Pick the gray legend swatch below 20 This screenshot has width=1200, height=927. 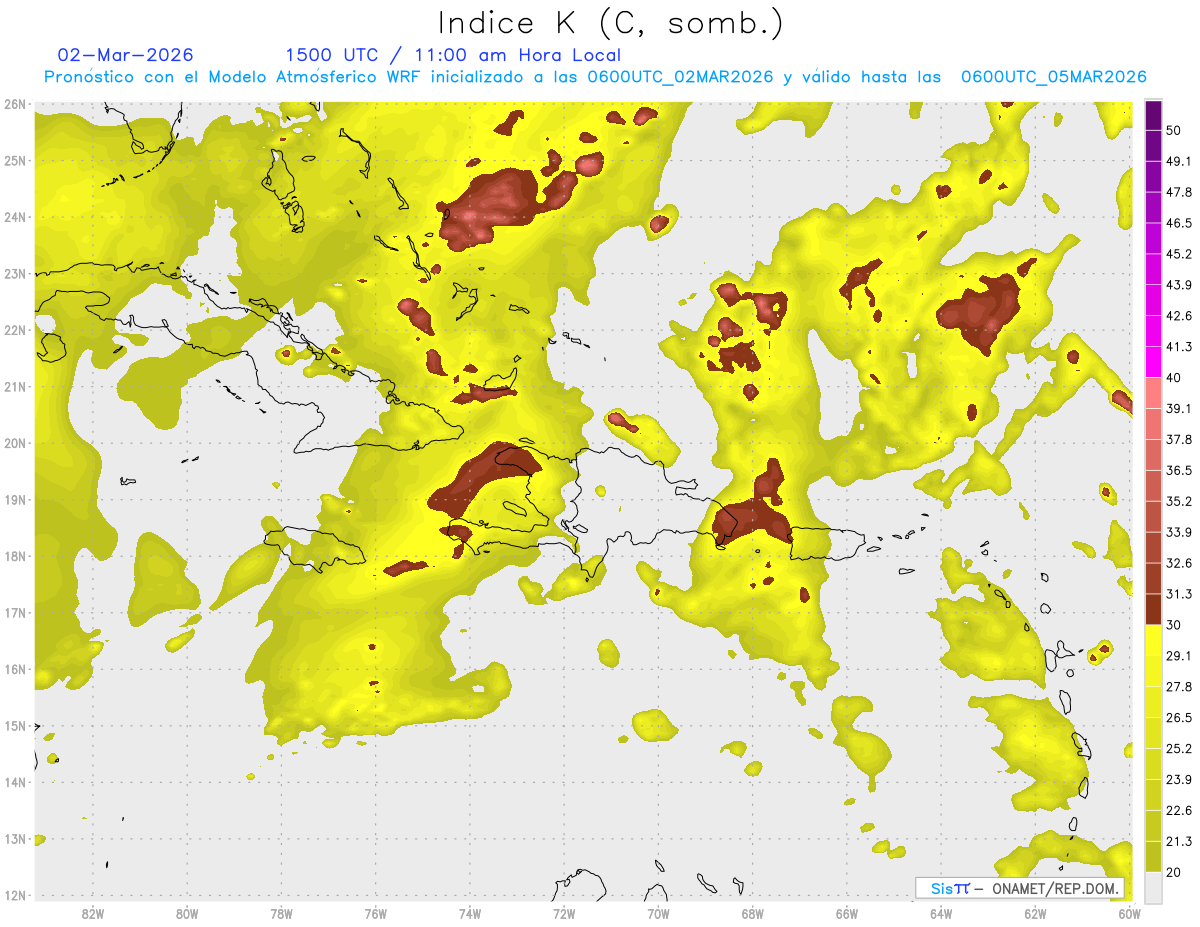(x=1153, y=886)
